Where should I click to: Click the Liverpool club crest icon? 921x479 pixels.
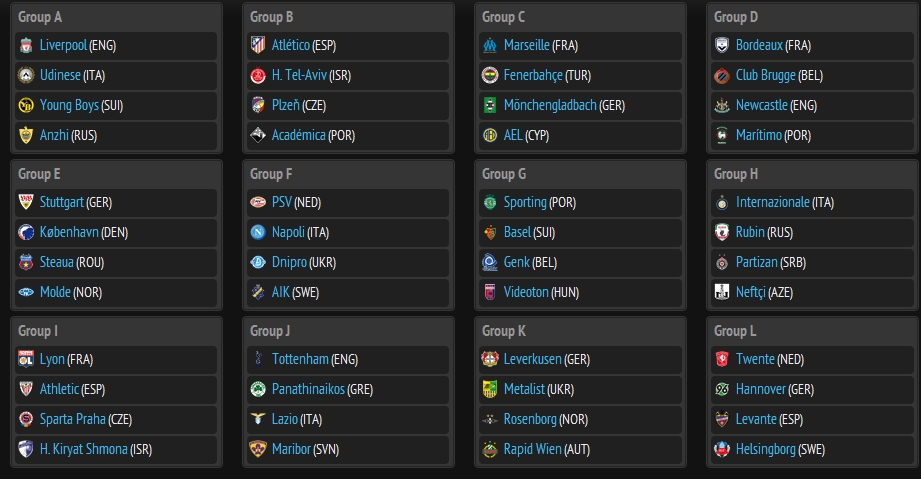pos(26,45)
